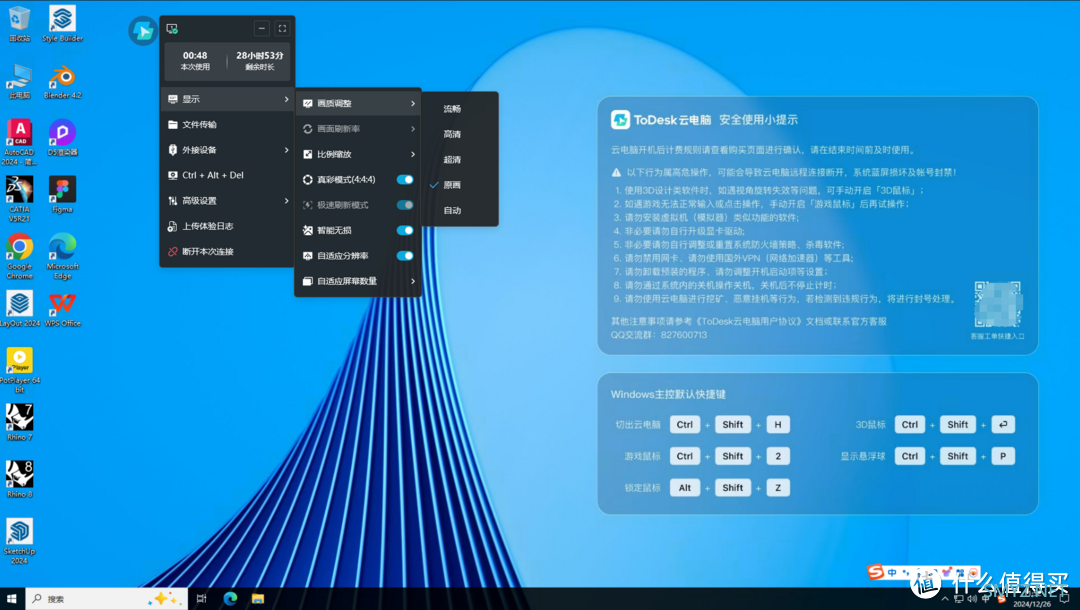Click the fullscreen icon in ToDesk panel
The width and height of the screenshot is (1080, 610).
[282, 28]
